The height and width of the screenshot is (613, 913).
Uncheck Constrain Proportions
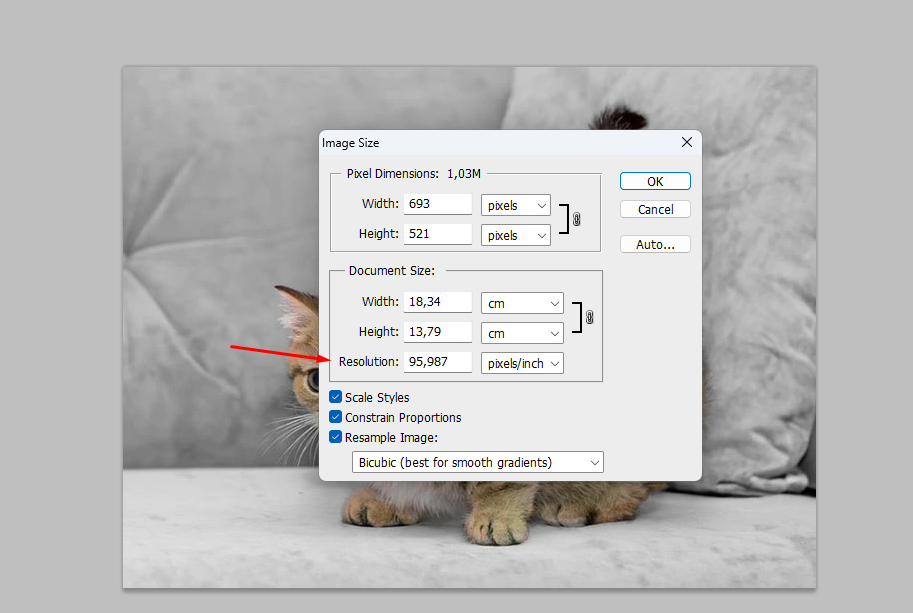(336, 417)
